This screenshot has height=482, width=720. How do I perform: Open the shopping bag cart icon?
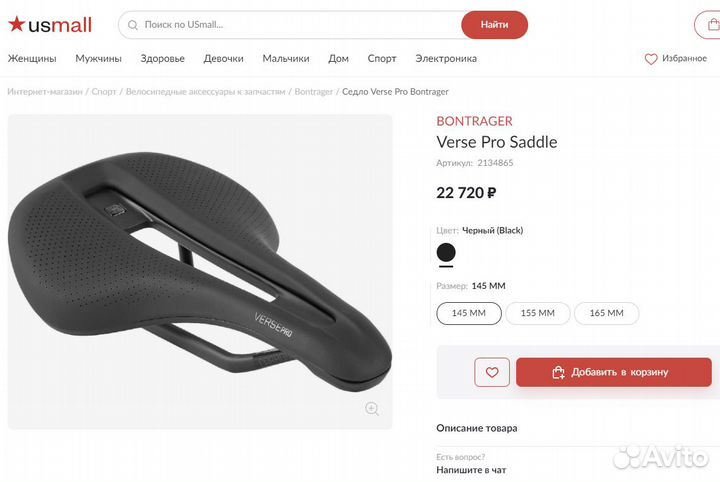713,25
